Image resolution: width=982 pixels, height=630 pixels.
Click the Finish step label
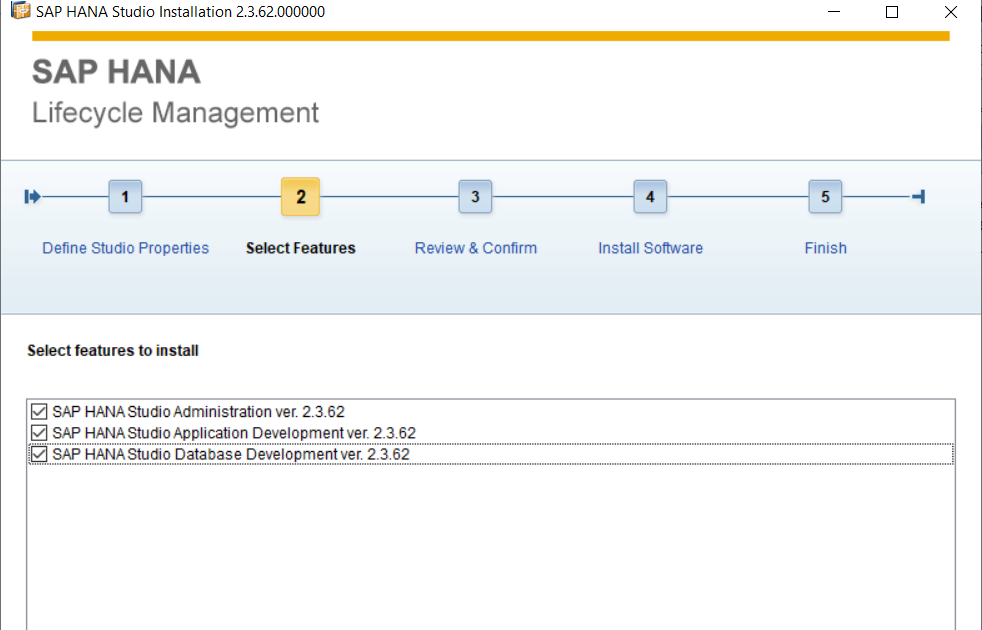[825, 248]
